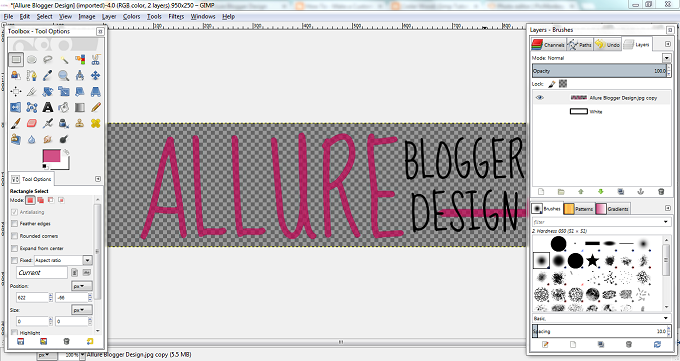
Task: Select the Scale tool
Action: (x=64, y=92)
